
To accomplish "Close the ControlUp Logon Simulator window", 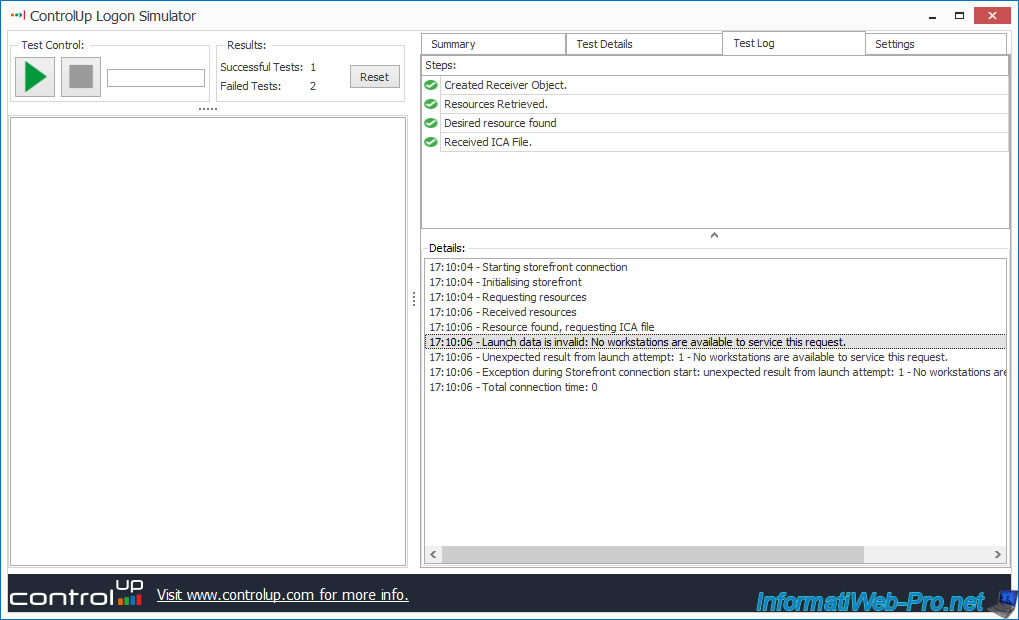I will point(992,16).
